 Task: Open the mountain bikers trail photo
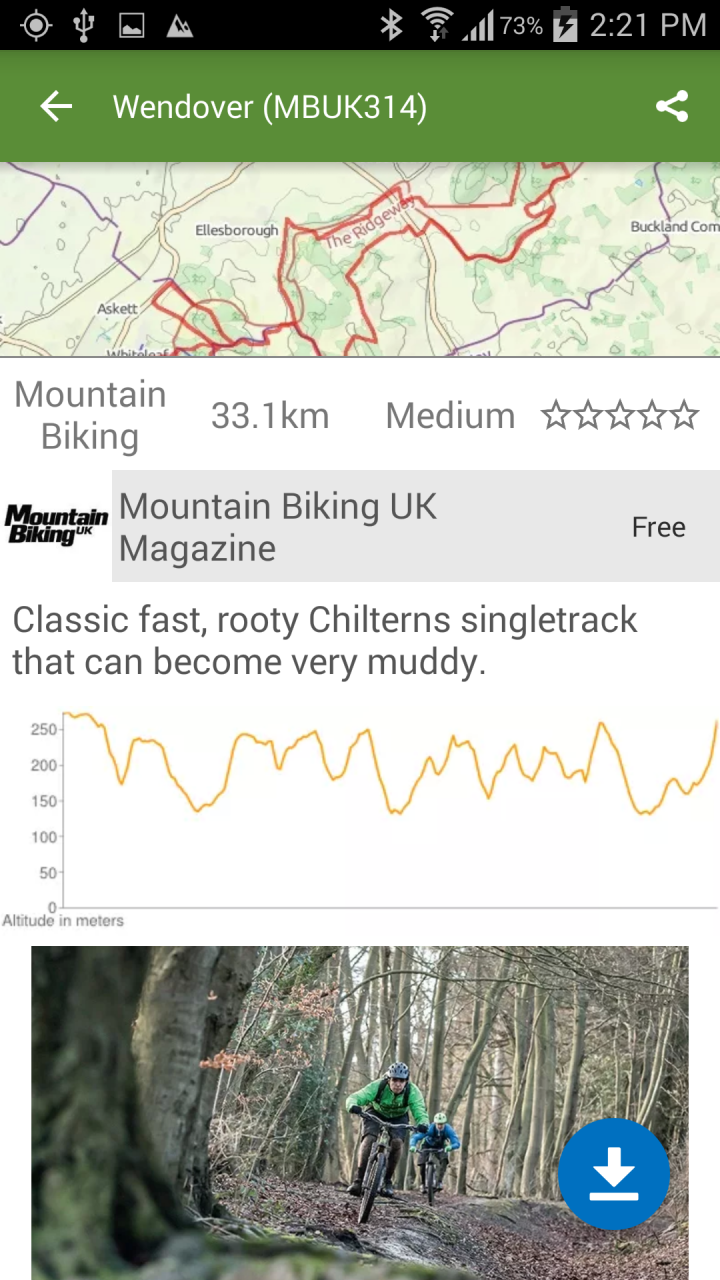point(300,1110)
